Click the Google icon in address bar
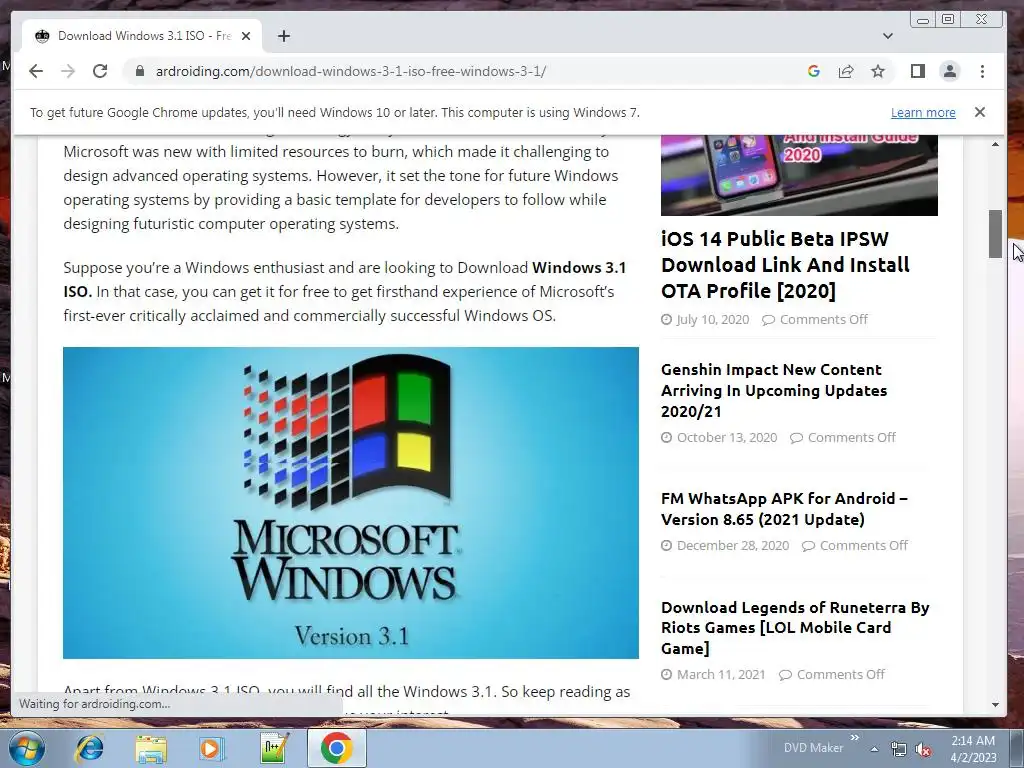This screenshot has height=768, width=1024. pyautogui.click(x=814, y=71)
